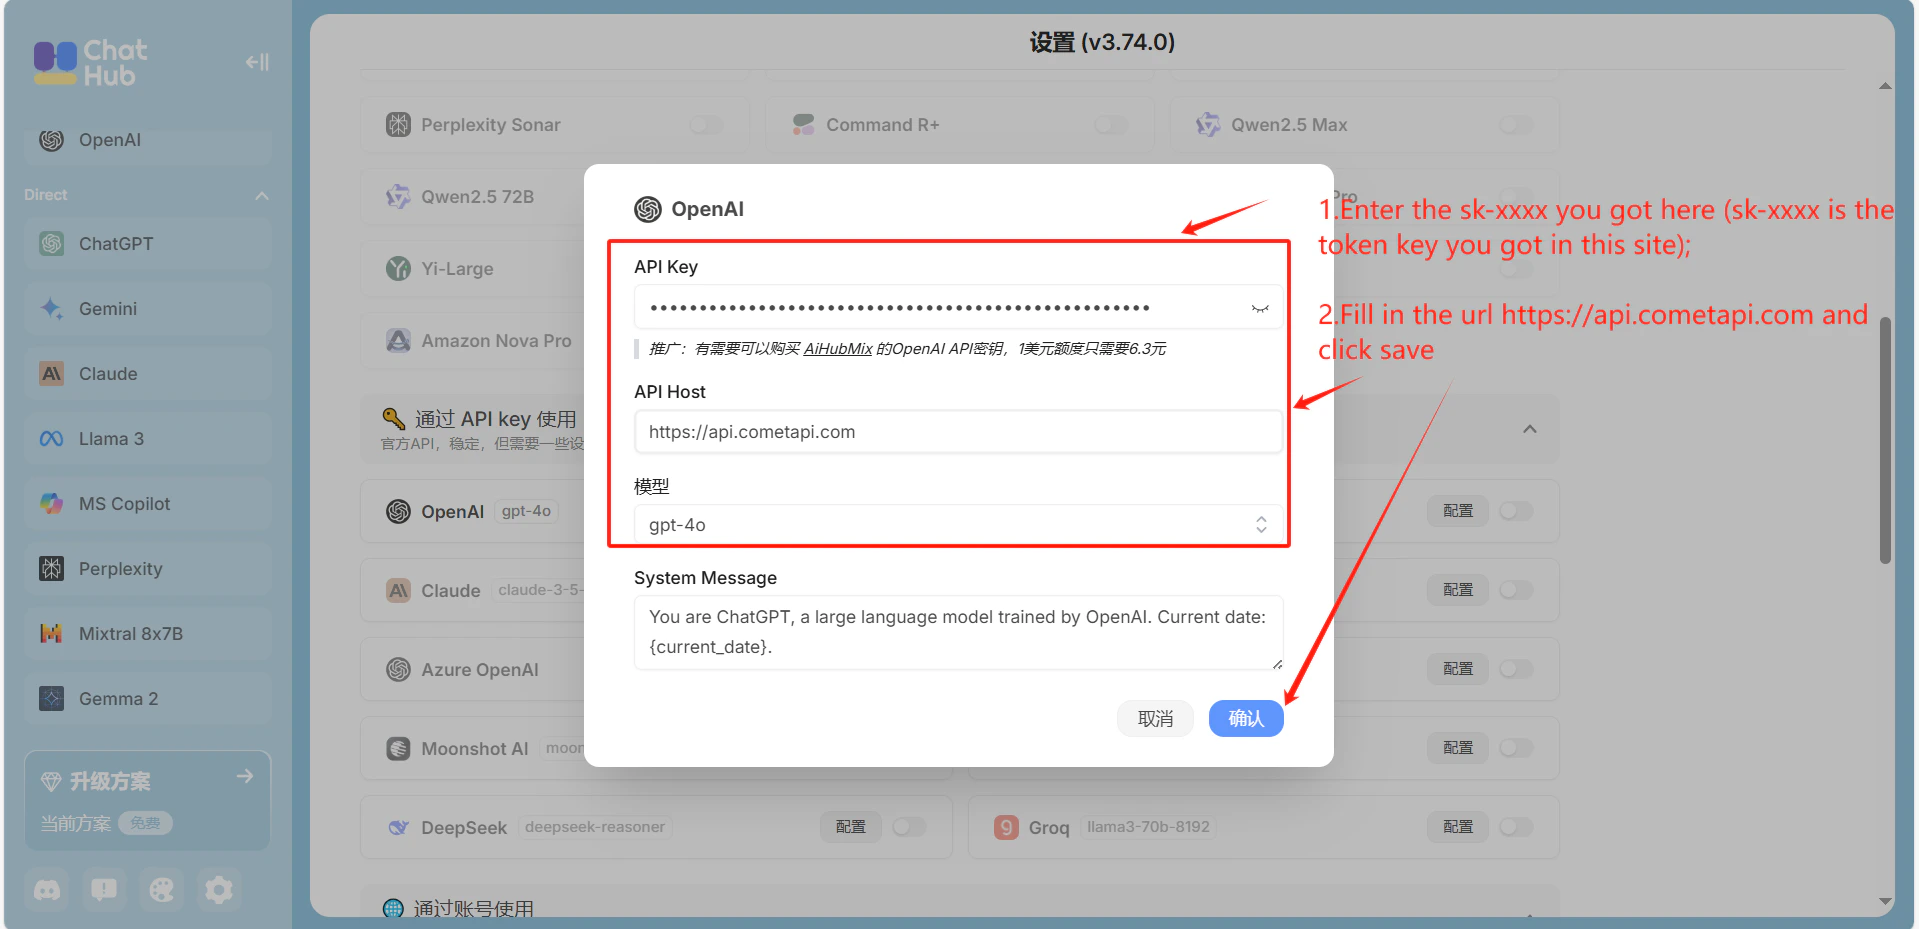Image resolution: width=1919 pixels, height=929 pixels.
Task: Collapse the API key section chevron
Action: [1530, 429]
